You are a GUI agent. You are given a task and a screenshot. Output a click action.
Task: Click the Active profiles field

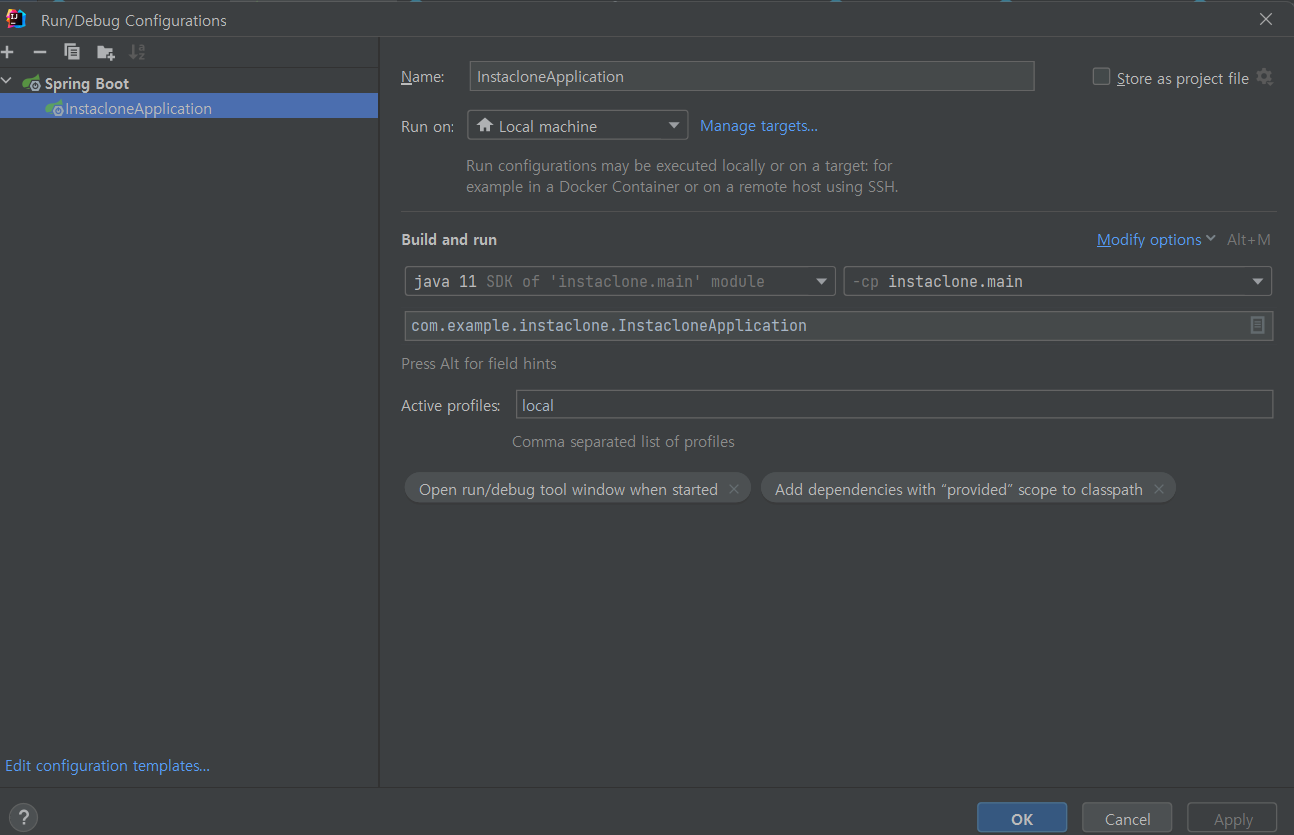click(894, 405)
